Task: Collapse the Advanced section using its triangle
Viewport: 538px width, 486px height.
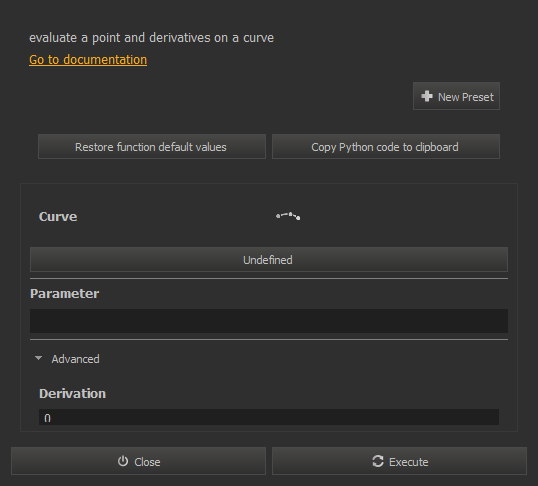Action: point(38,358)
